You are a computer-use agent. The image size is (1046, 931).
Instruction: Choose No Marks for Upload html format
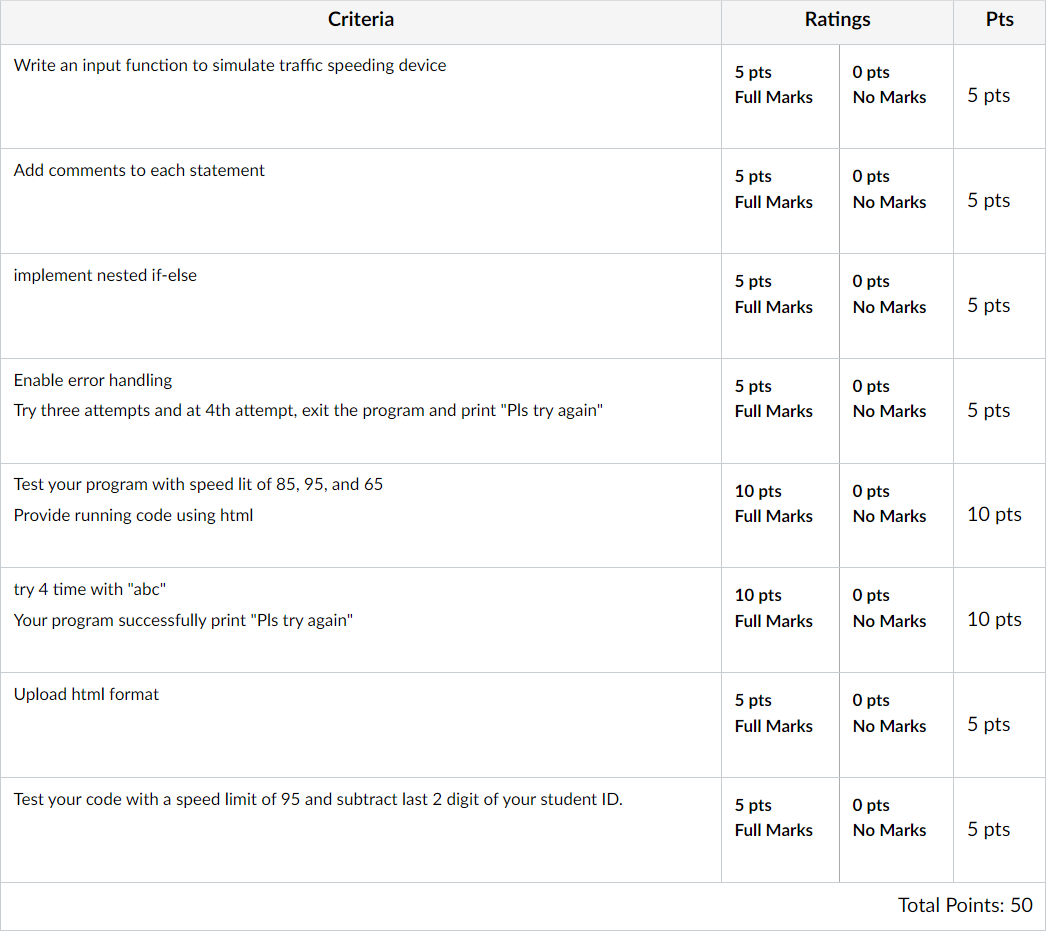click(896, 725)
